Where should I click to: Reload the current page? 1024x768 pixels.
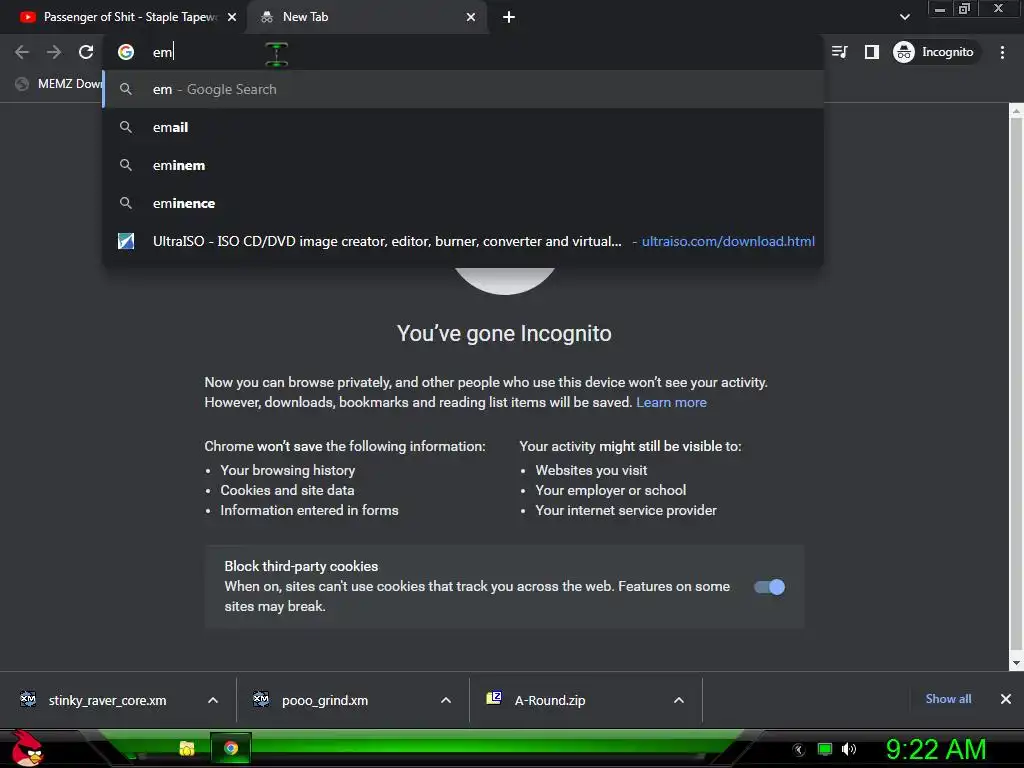pyautogui.click(x=86, y=52)
